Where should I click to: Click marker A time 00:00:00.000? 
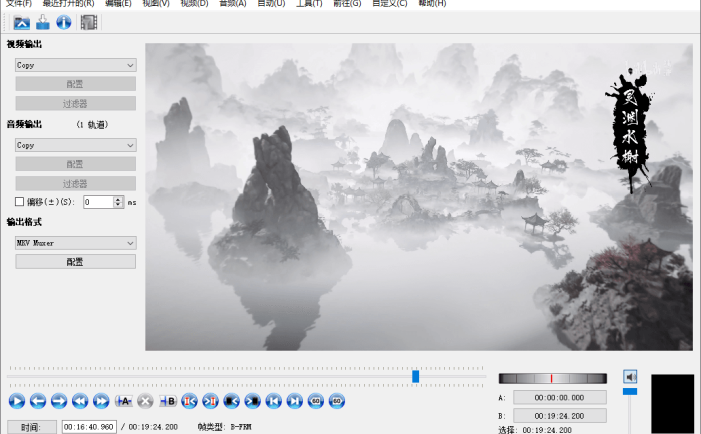(559, 397)
